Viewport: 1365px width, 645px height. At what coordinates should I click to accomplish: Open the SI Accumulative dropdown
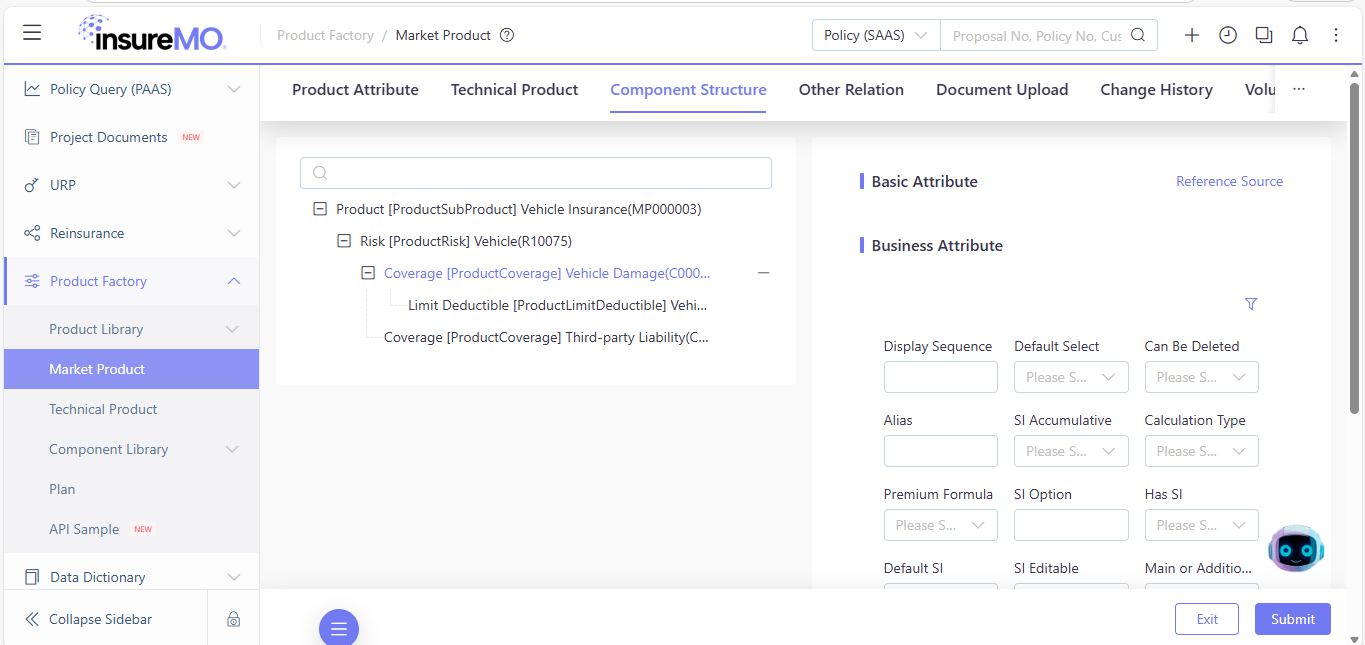pyautogui.click(x=1071, y=451)
